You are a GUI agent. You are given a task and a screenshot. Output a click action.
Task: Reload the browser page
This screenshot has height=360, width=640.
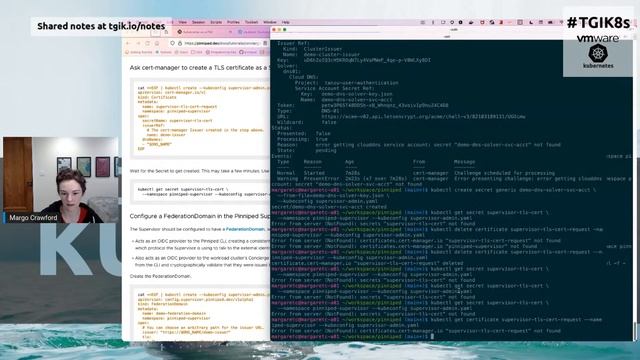[x=147, y=43]
